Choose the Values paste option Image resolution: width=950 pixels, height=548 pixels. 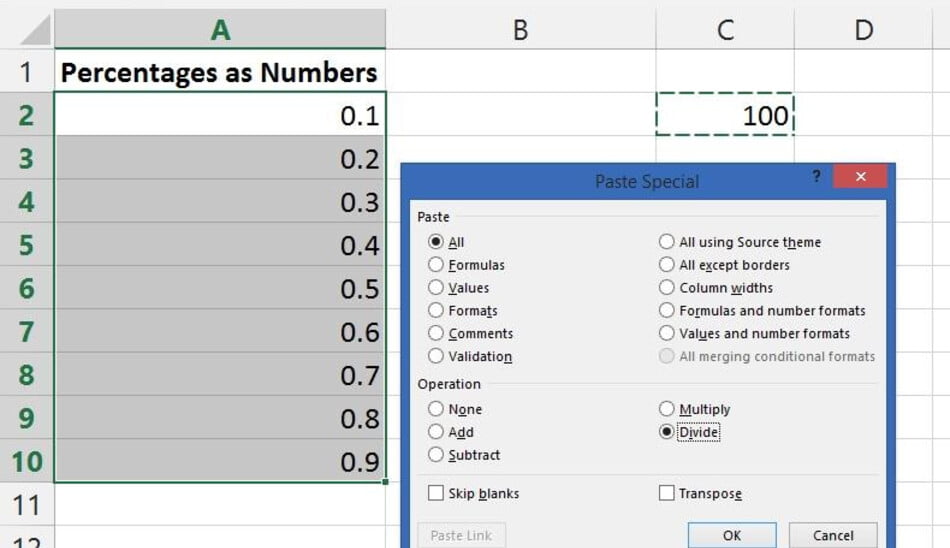click(436, 287)
